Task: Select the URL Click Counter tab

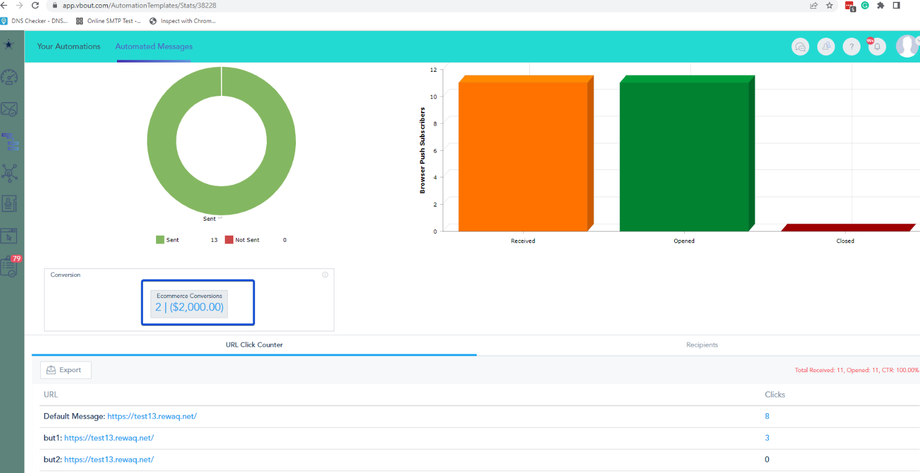Action: [x=254, y=345]
